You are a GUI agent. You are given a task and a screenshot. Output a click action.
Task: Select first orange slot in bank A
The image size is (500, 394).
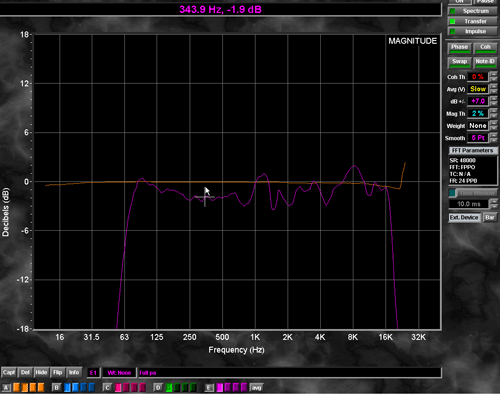coord(16,387)
